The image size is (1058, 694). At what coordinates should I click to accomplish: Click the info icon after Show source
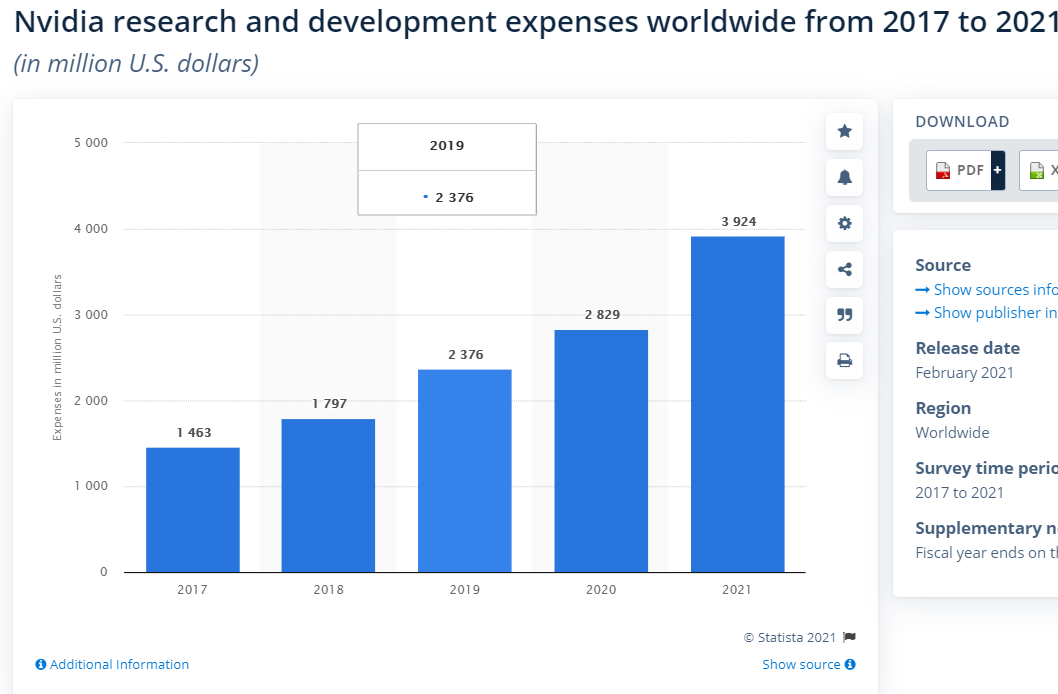click(850, 664)
